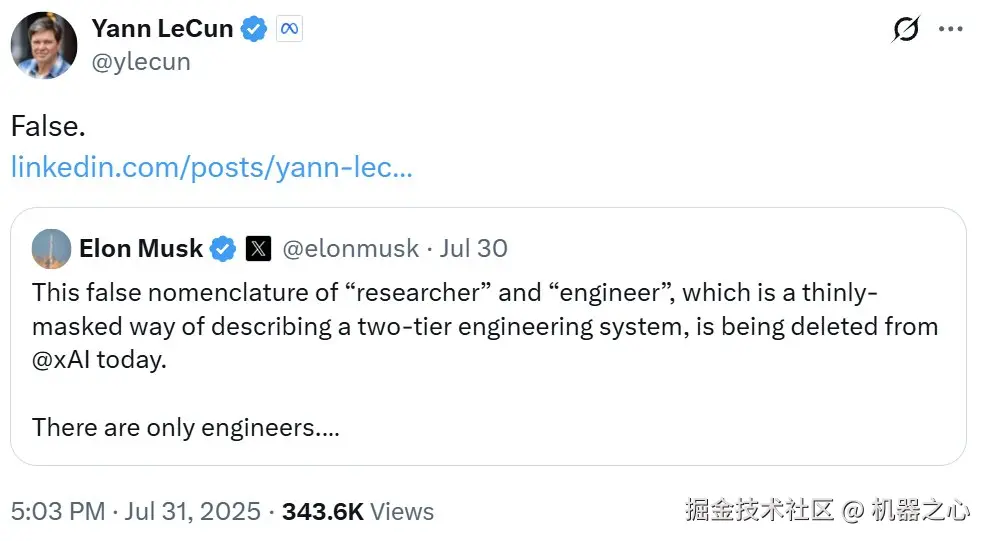988x541 pixels.
Task: Click Elon Musk's blue verified checkmark
Action: tap(222, 249)
